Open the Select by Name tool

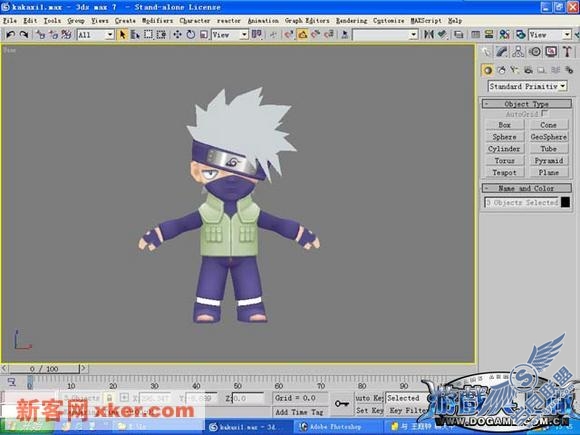pyautogui.click(x=135, y=35)
